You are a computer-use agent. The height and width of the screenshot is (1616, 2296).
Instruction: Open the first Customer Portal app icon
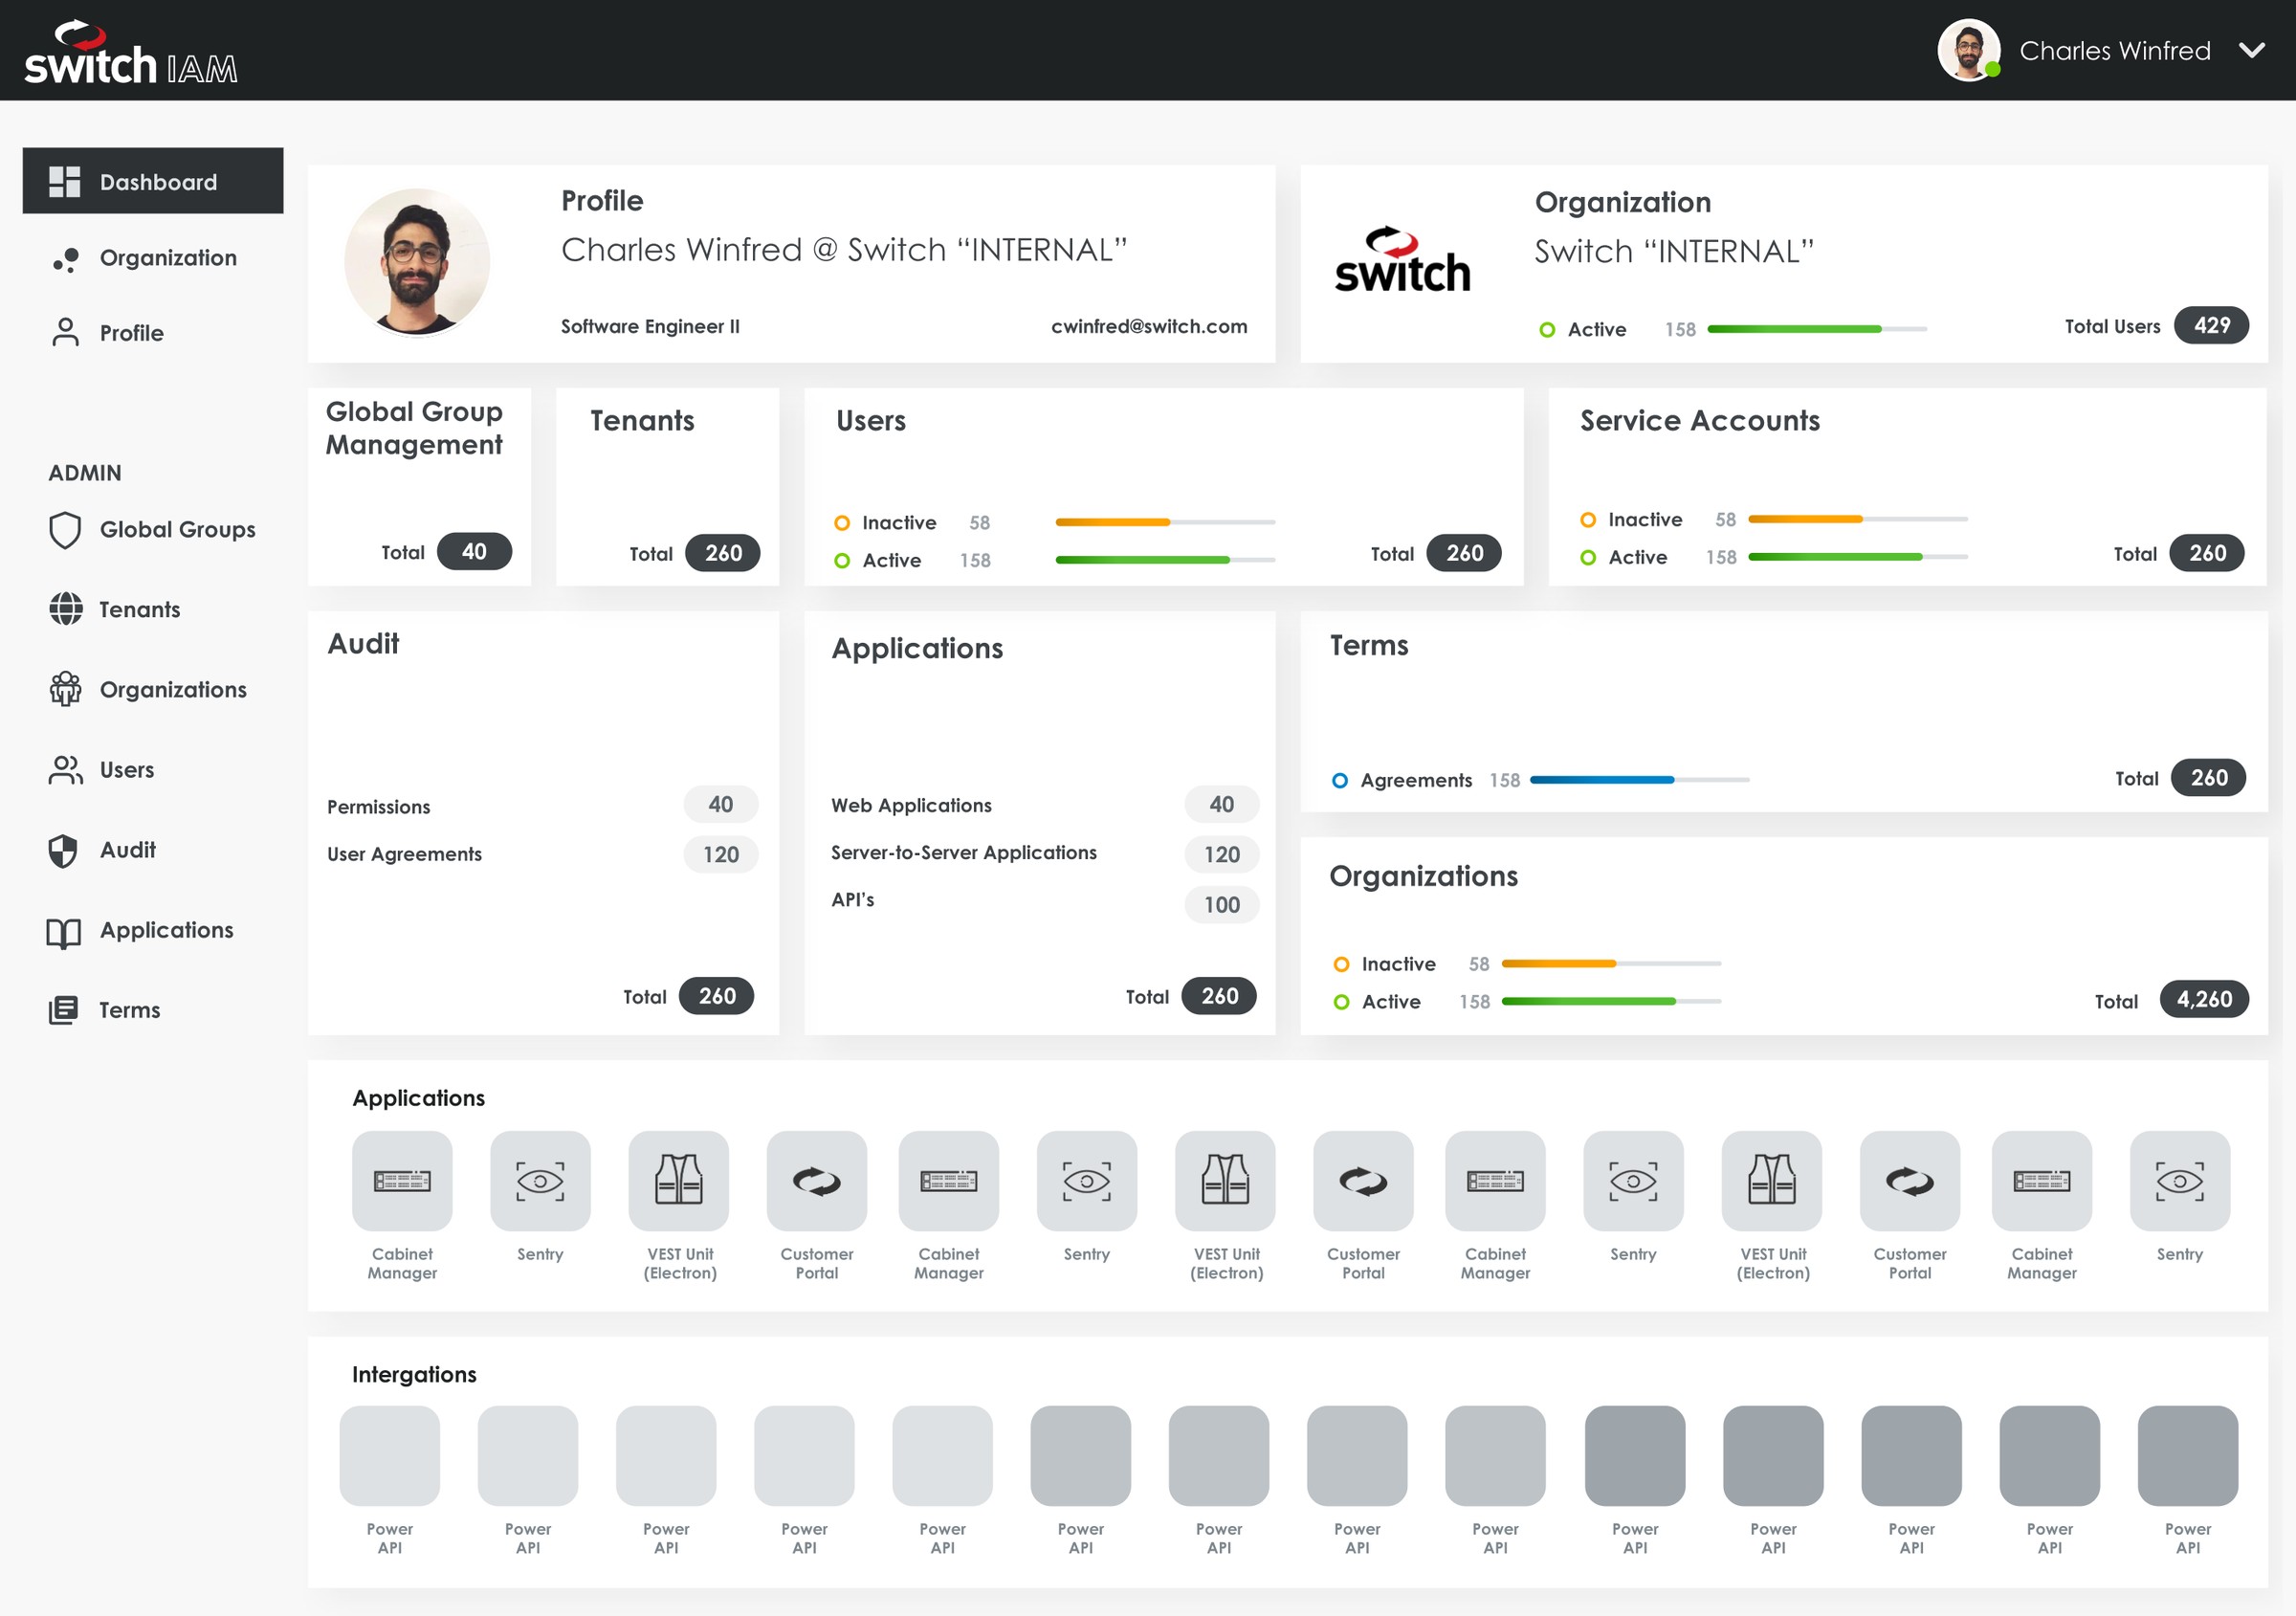pos(817,1181)
